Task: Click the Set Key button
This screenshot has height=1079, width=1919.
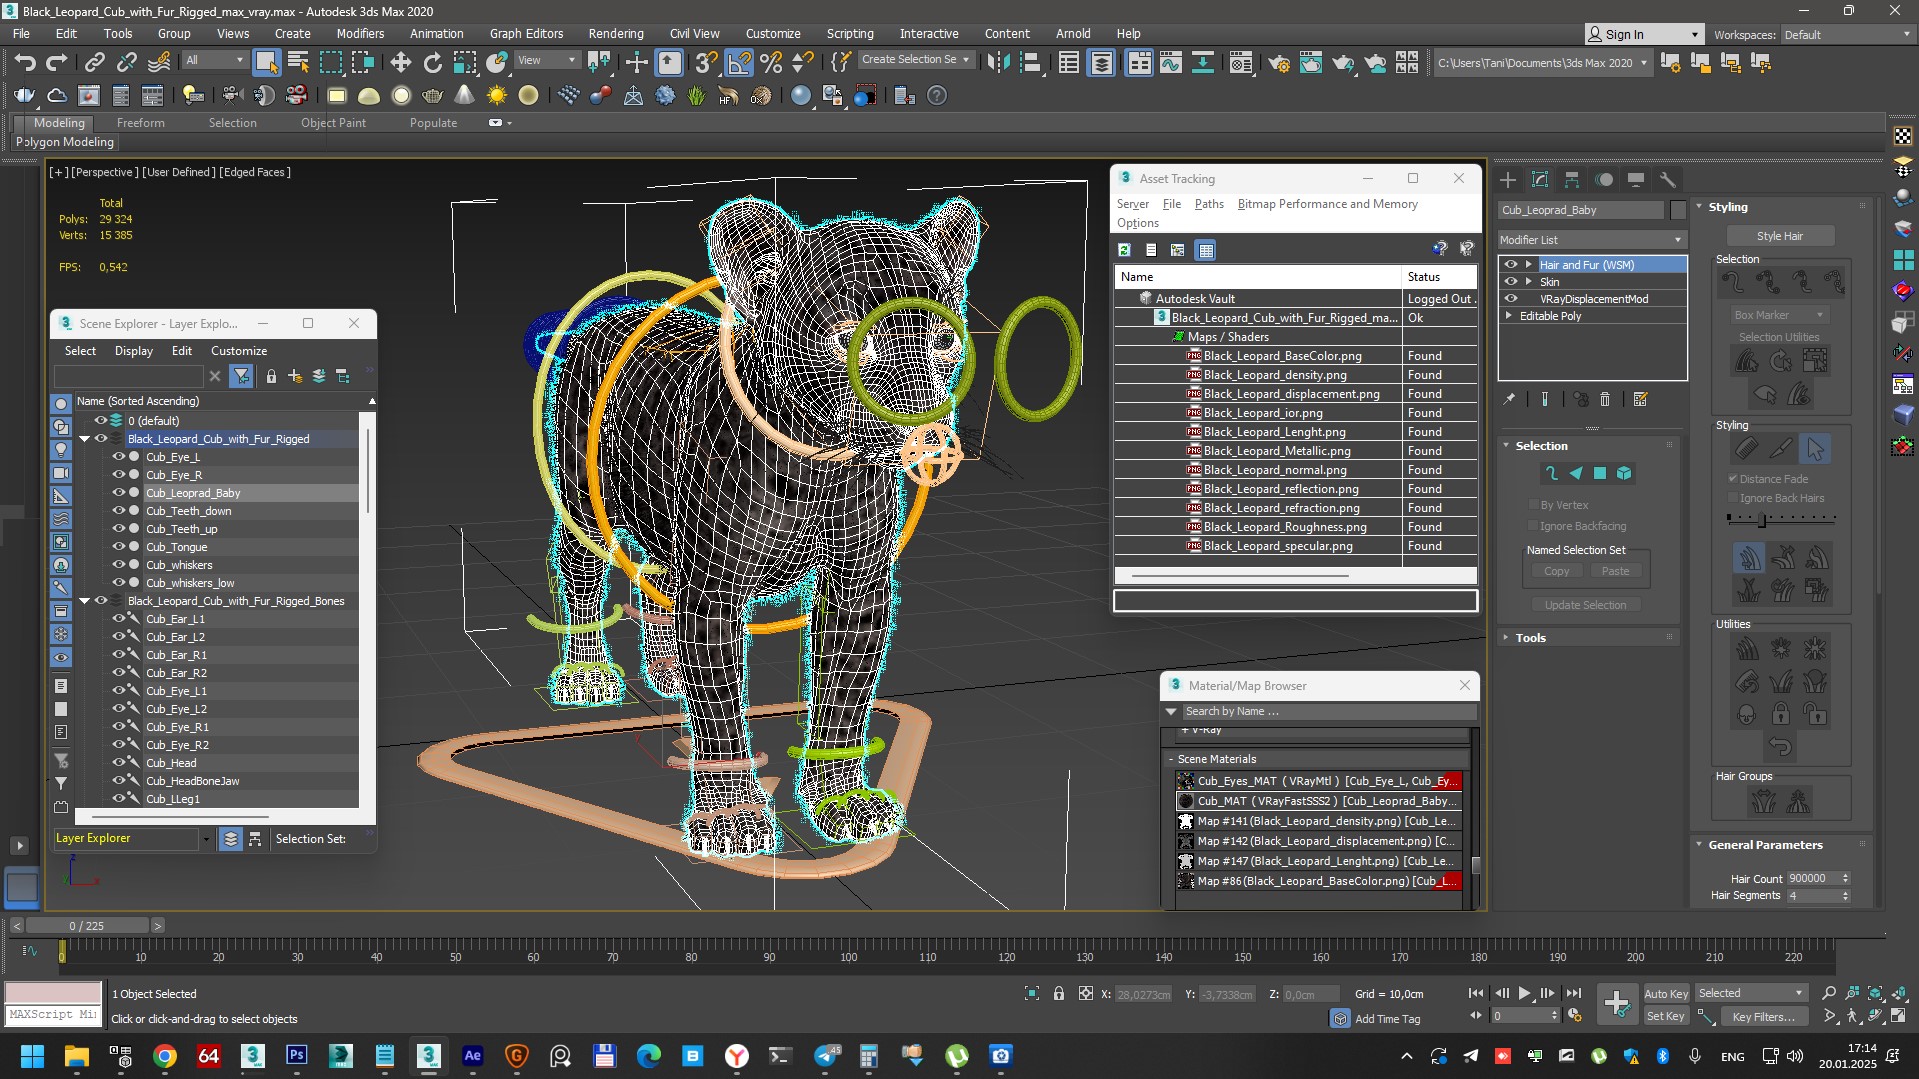Action: (1666, 1016)
